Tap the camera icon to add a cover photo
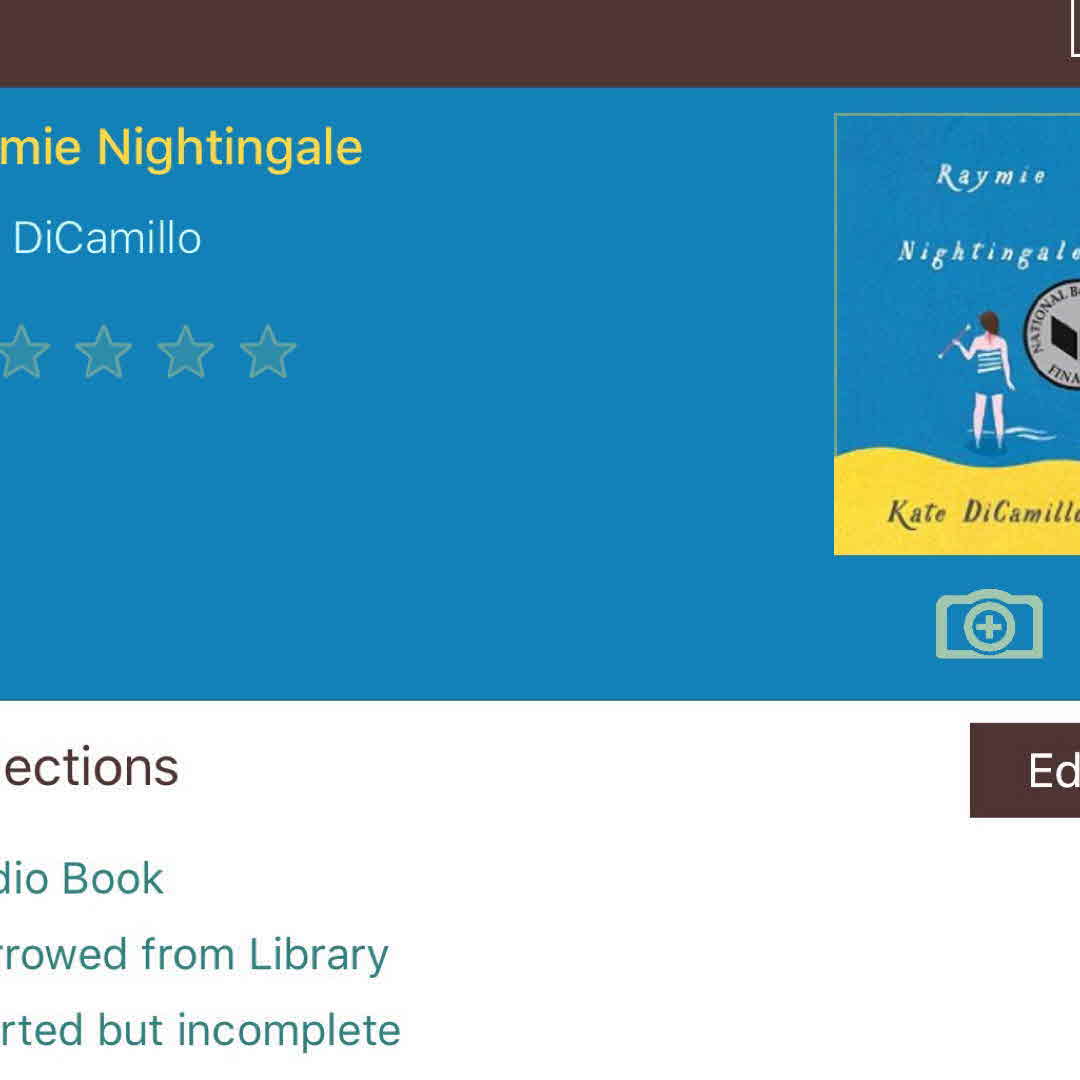Viewport: 1080px width, 1080px height. click(989, 625)
